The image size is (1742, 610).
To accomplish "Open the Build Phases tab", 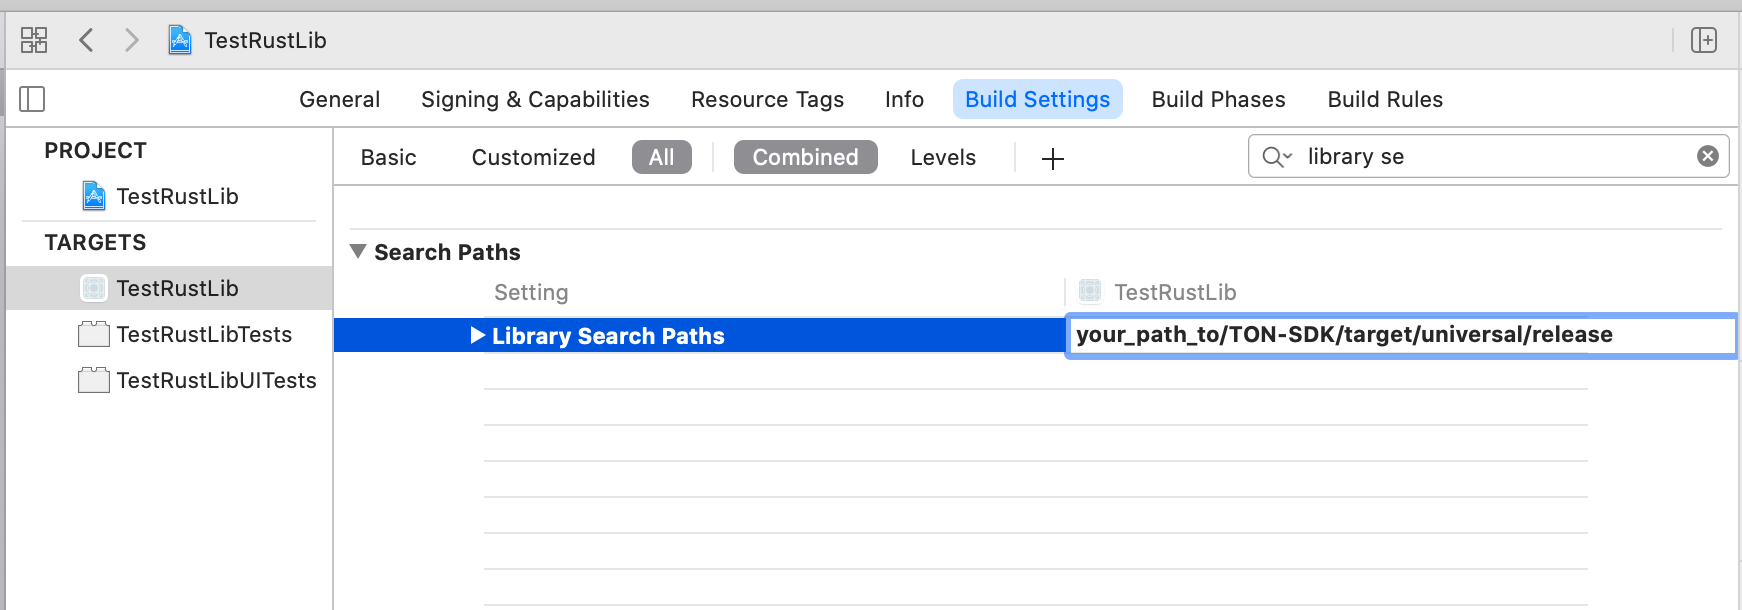I will click(1218, 99).
